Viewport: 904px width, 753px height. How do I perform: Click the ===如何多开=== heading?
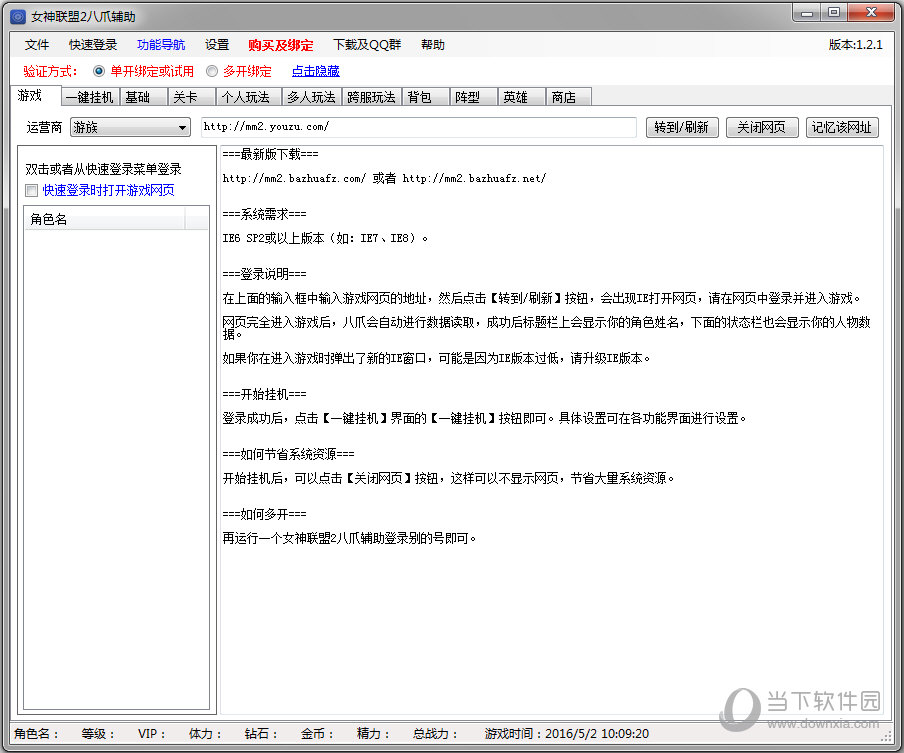pyautogui.click(x=265, y=514)
